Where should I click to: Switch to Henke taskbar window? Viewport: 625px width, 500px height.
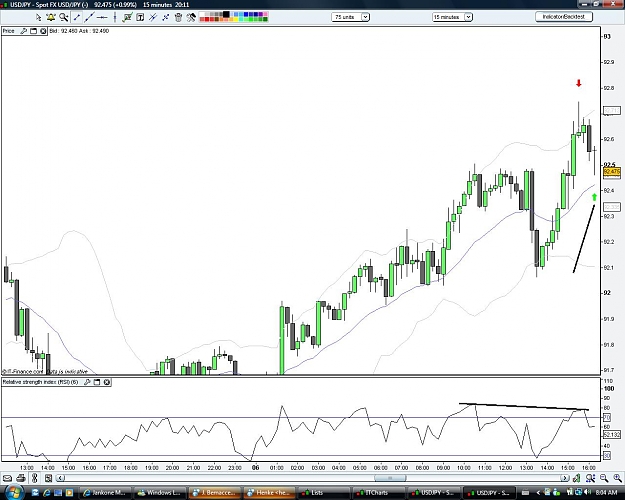click(x=269, y=493)
